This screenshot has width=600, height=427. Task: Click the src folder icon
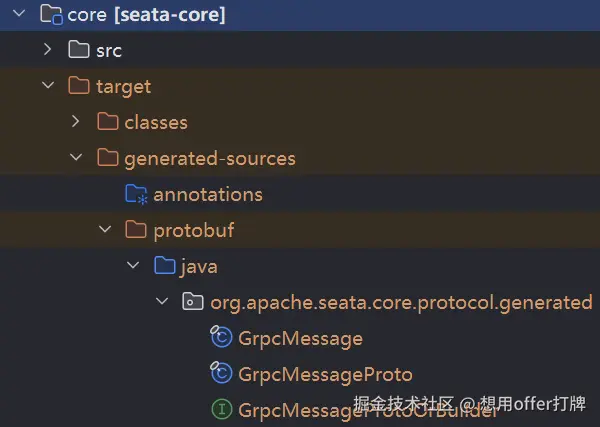pos(78,50)
